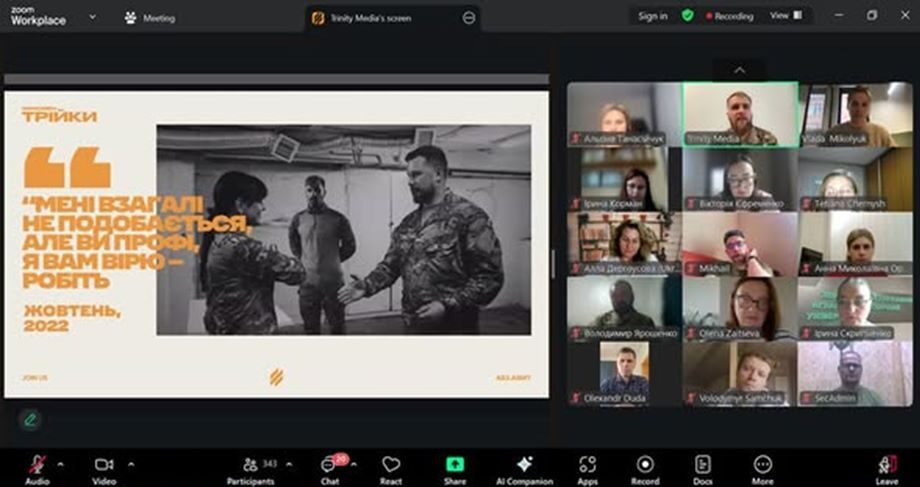Image resolution: width=920 pixels, height=487 pixels.
Task: Expand audio options arrow next to Audio
Action: pyautogui.click(x=60, y=464)
